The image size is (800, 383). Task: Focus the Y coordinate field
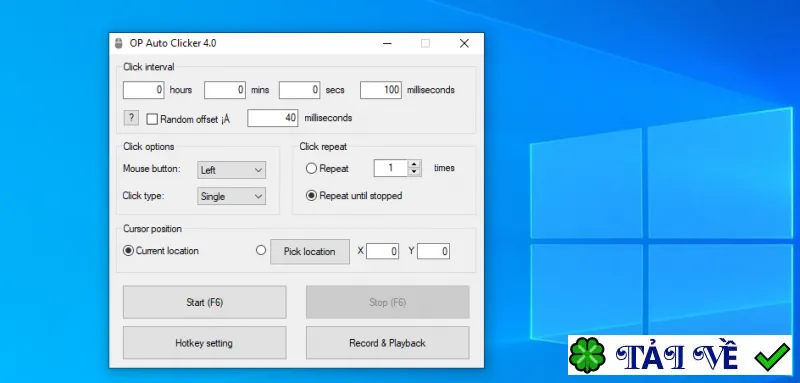(433, 251)
